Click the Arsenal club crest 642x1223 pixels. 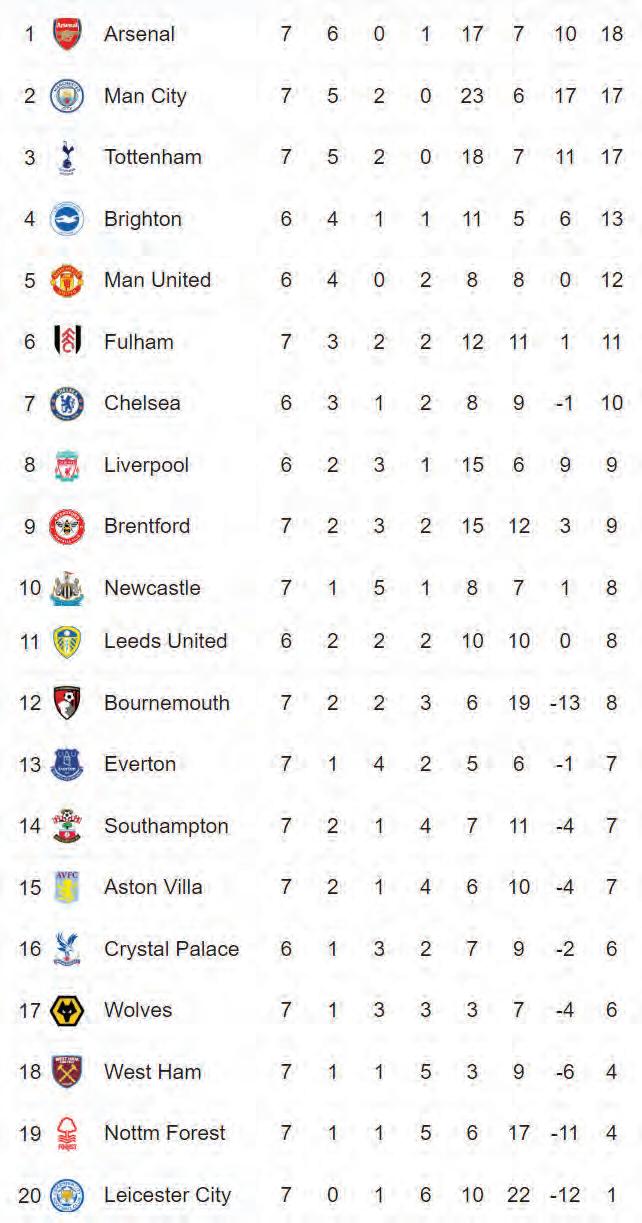67,34
